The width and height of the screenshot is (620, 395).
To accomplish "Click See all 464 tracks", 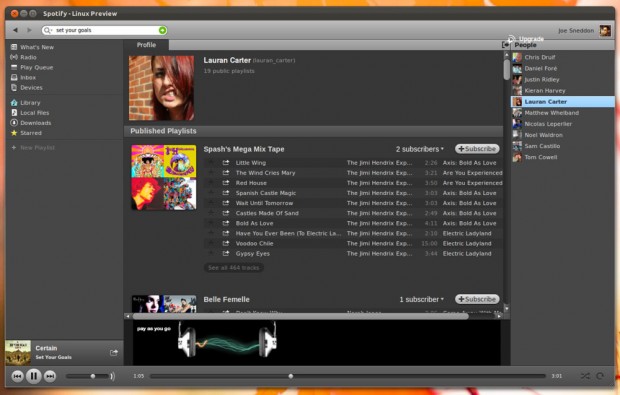I will [x=234, y=268].
